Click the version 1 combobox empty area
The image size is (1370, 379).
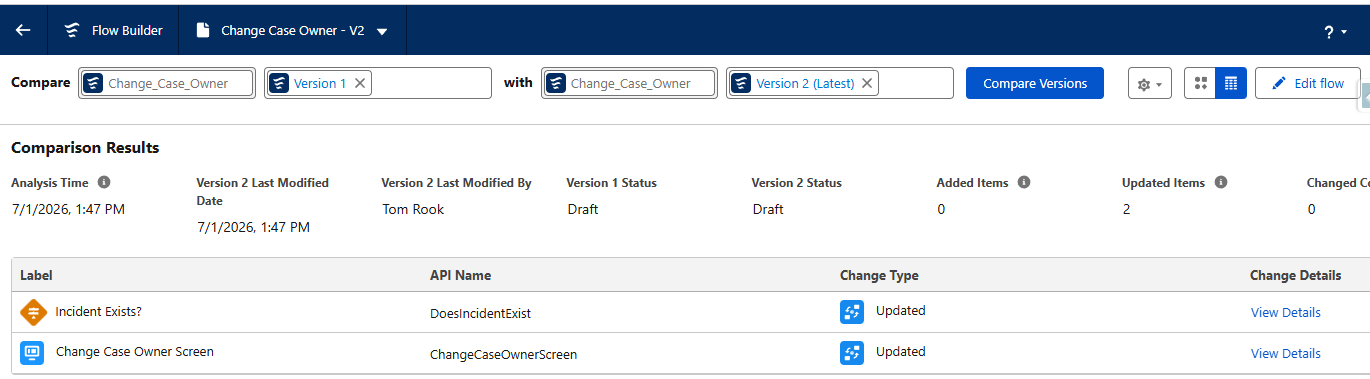point(430,83)
